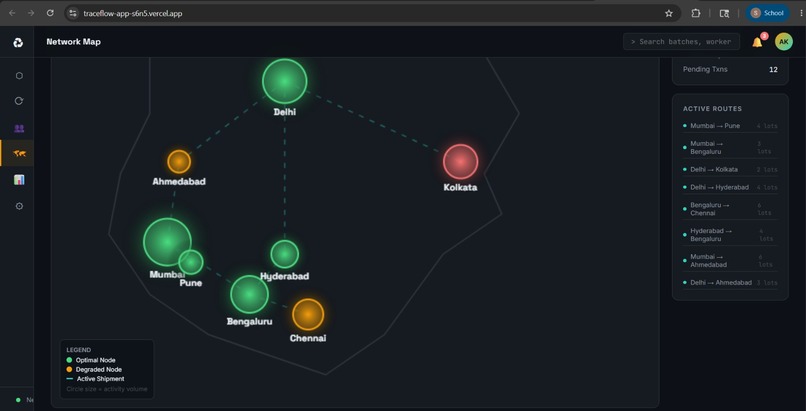Open the settings gear sidebar icon
This screenshot has height=411, width=806.
click(19, 206)
